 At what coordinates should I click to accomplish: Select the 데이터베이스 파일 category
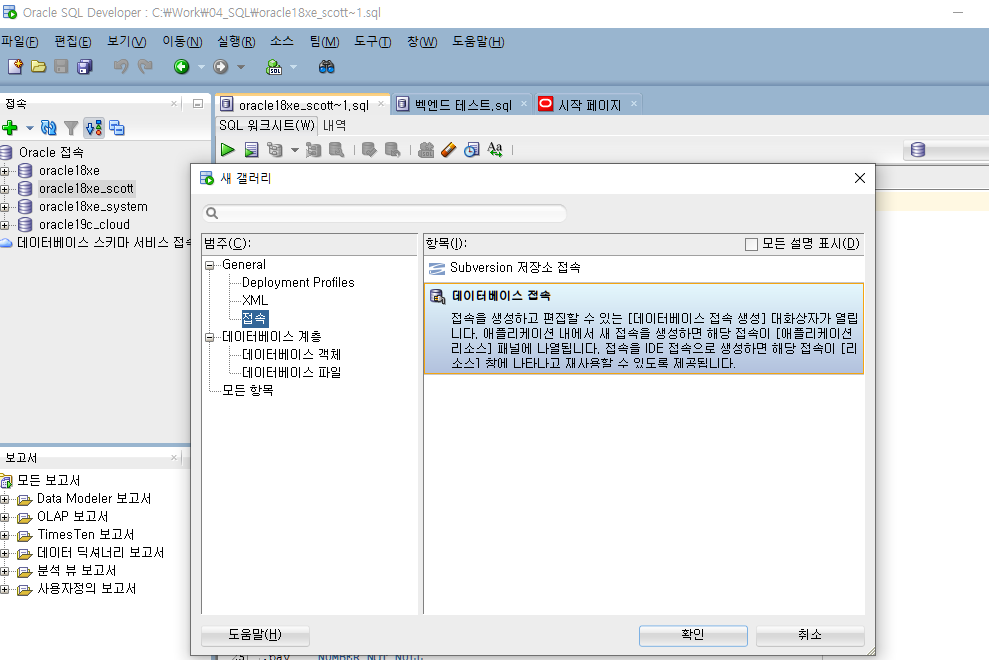pyautogui.click(x=291, y=373)
